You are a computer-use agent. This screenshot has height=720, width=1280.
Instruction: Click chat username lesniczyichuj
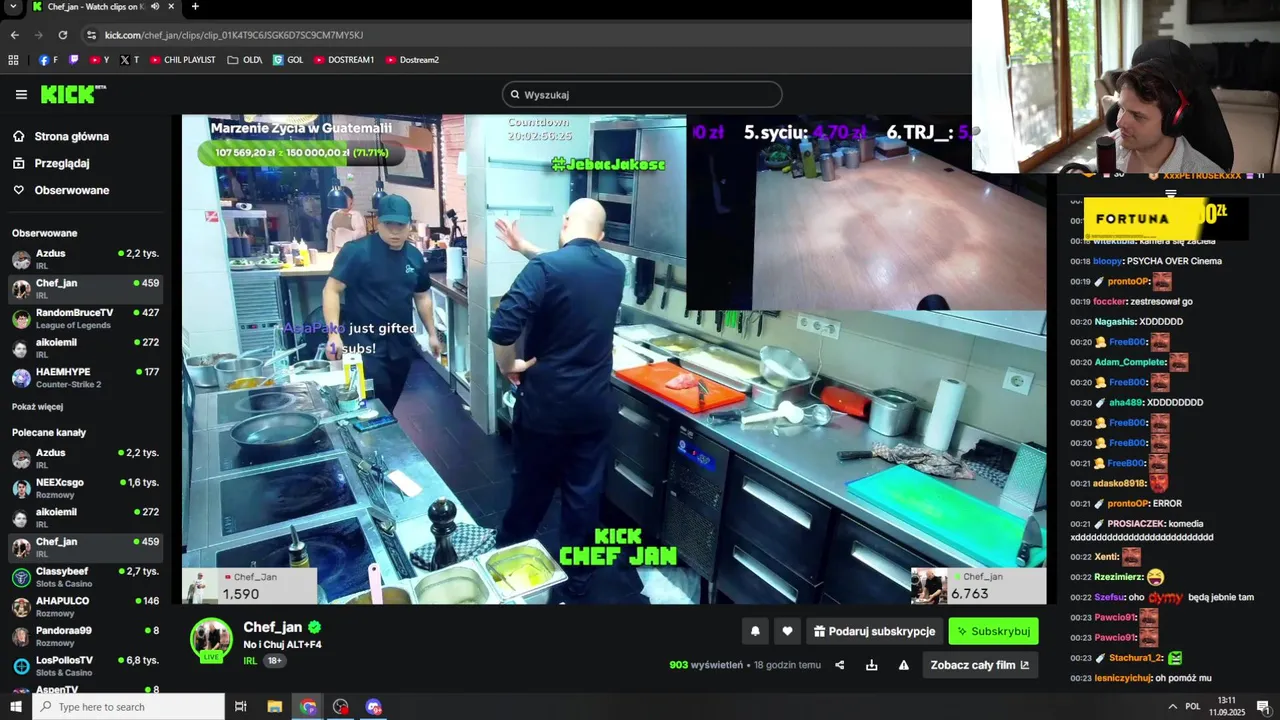[x=1123, y=678]
